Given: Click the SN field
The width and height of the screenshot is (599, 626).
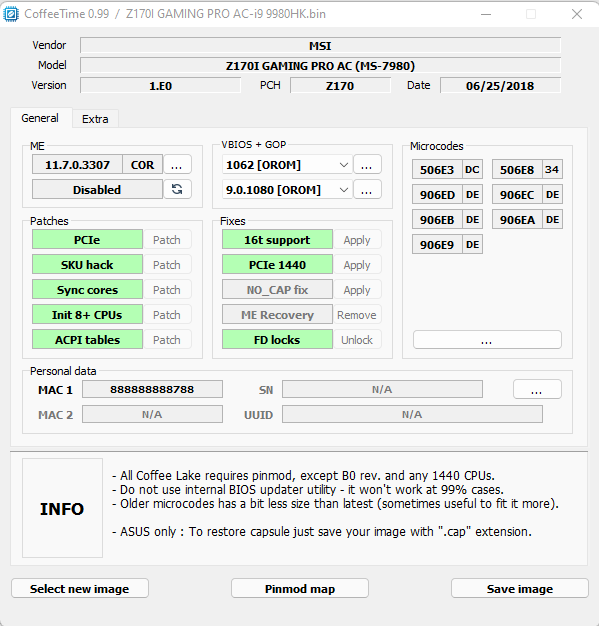Looking at the screenshot, I should [x=382, y=389].
